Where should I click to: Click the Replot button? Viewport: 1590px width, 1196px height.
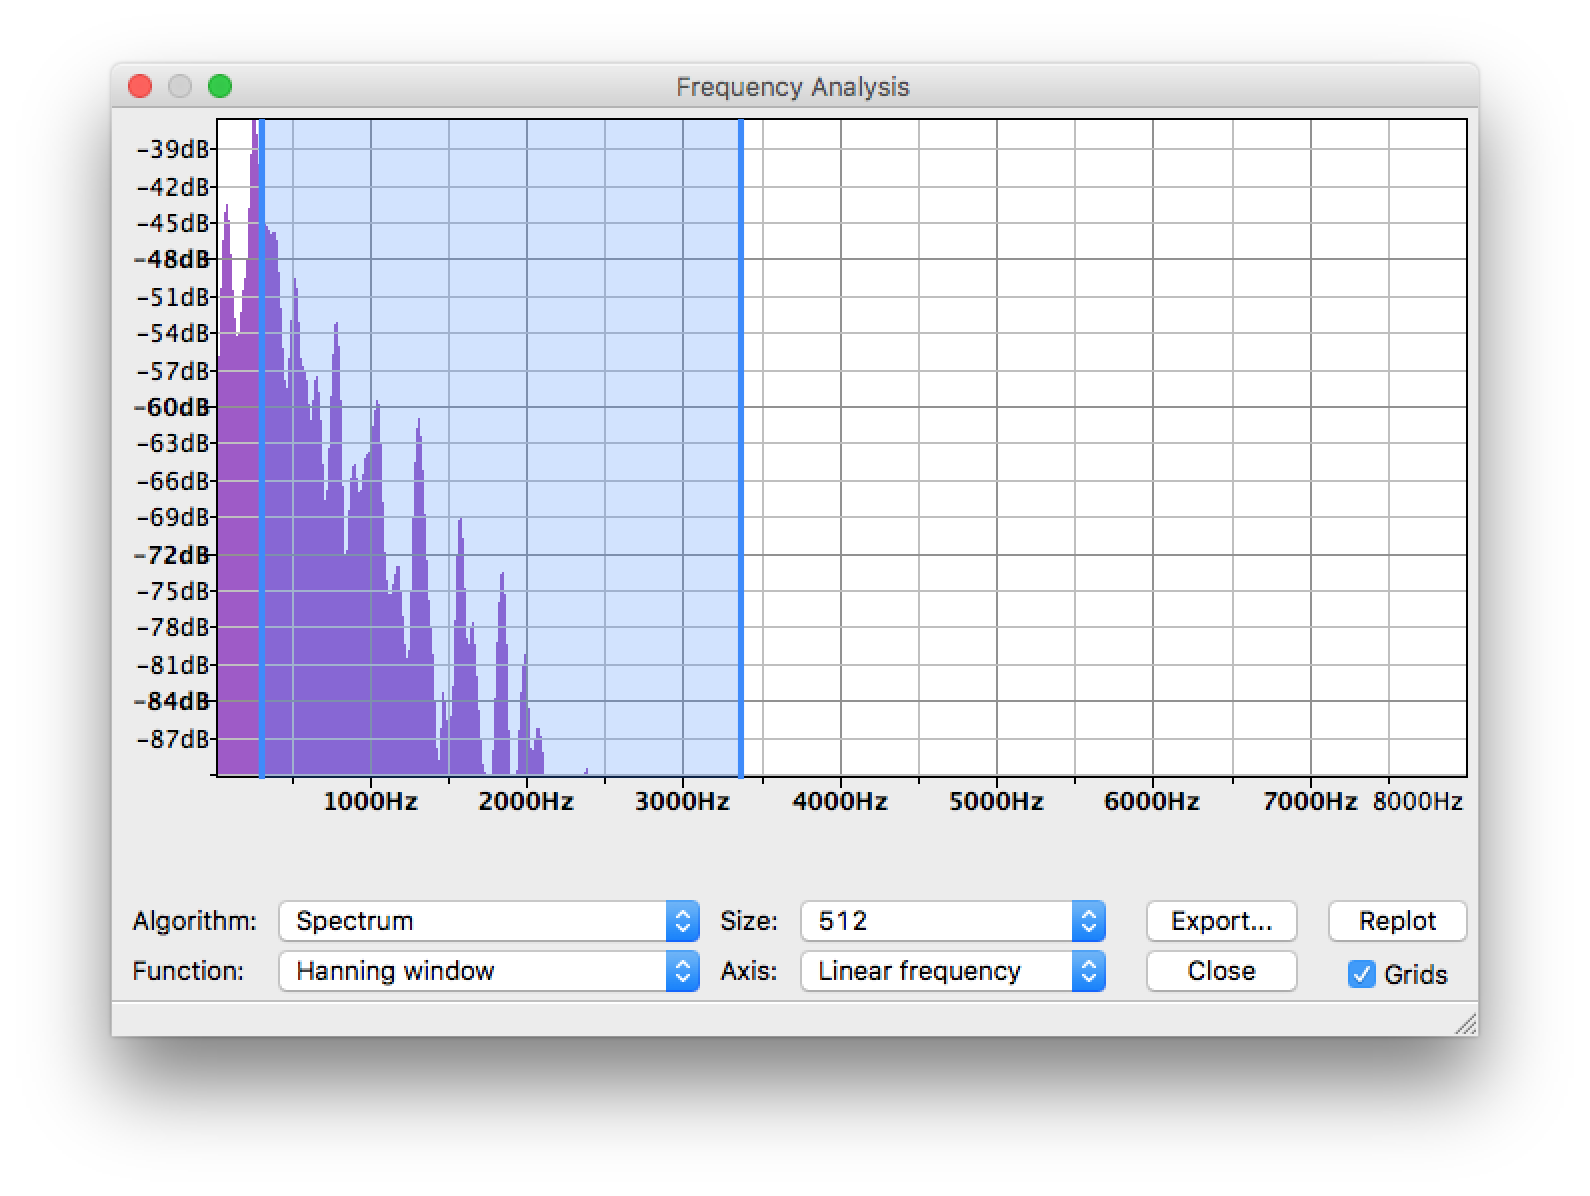tap(1397, 921)
